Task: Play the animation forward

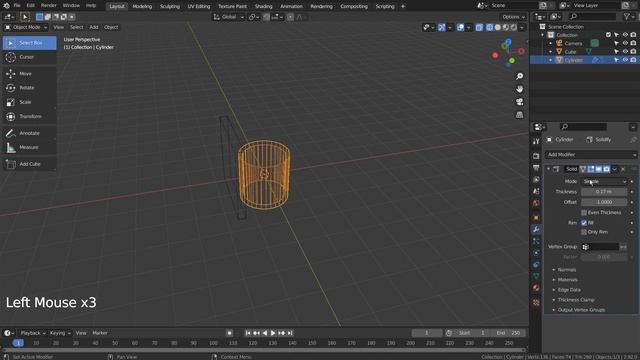Action: [x=273, y=333]
